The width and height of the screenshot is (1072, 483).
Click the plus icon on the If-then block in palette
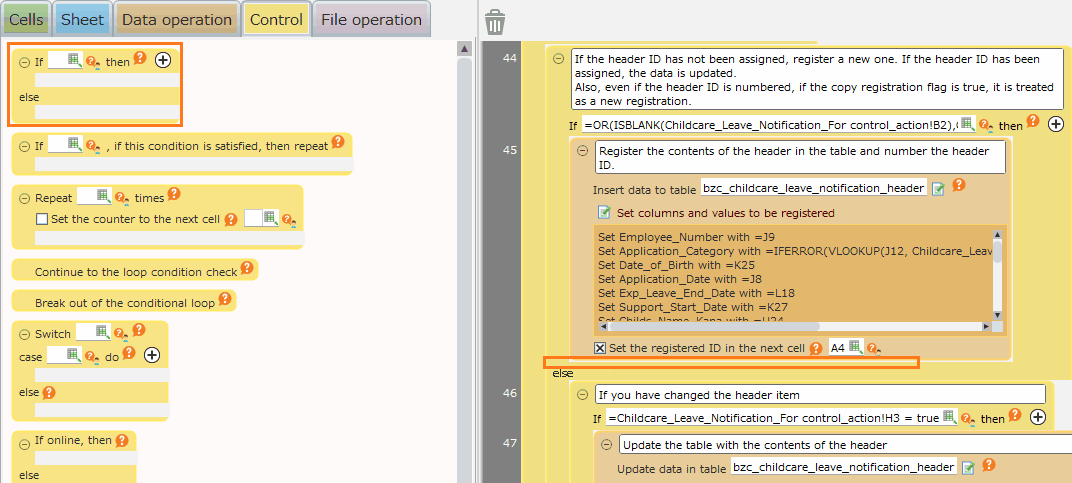[x=163, y=61]
